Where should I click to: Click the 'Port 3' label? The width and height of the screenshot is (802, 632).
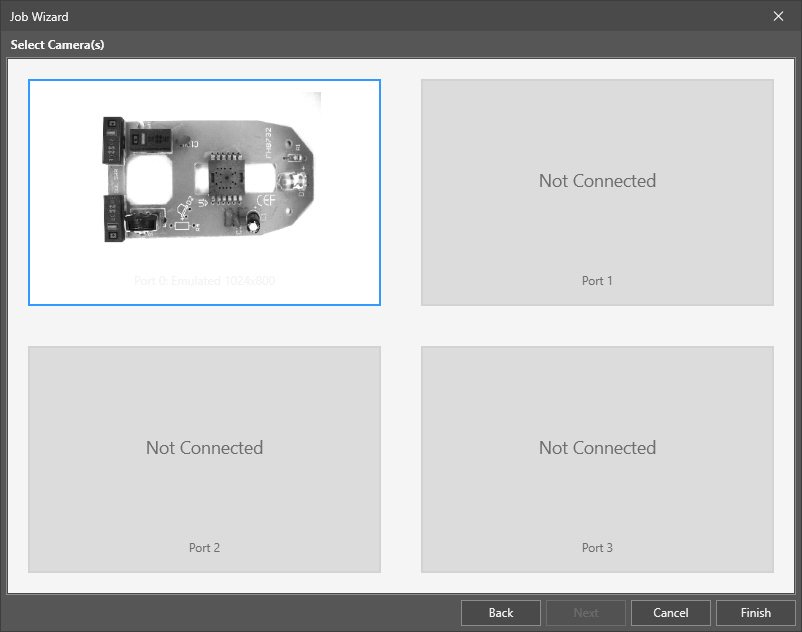tap(597, 548)
